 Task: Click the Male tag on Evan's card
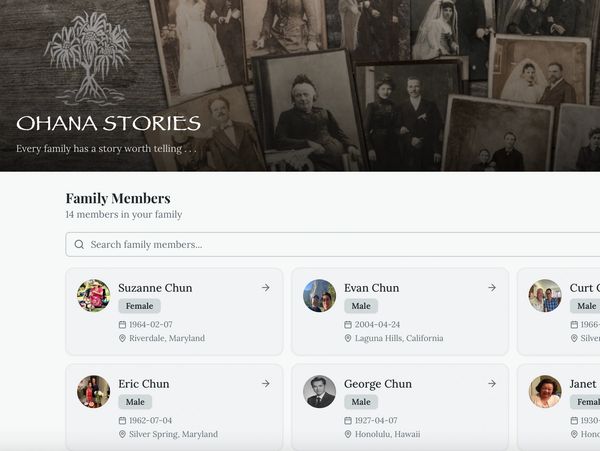point(361,306)
